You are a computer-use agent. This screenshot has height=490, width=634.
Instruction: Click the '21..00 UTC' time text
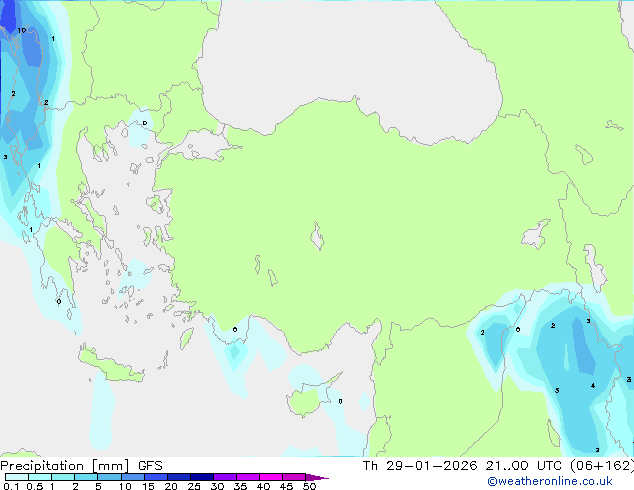coord(524,466)
